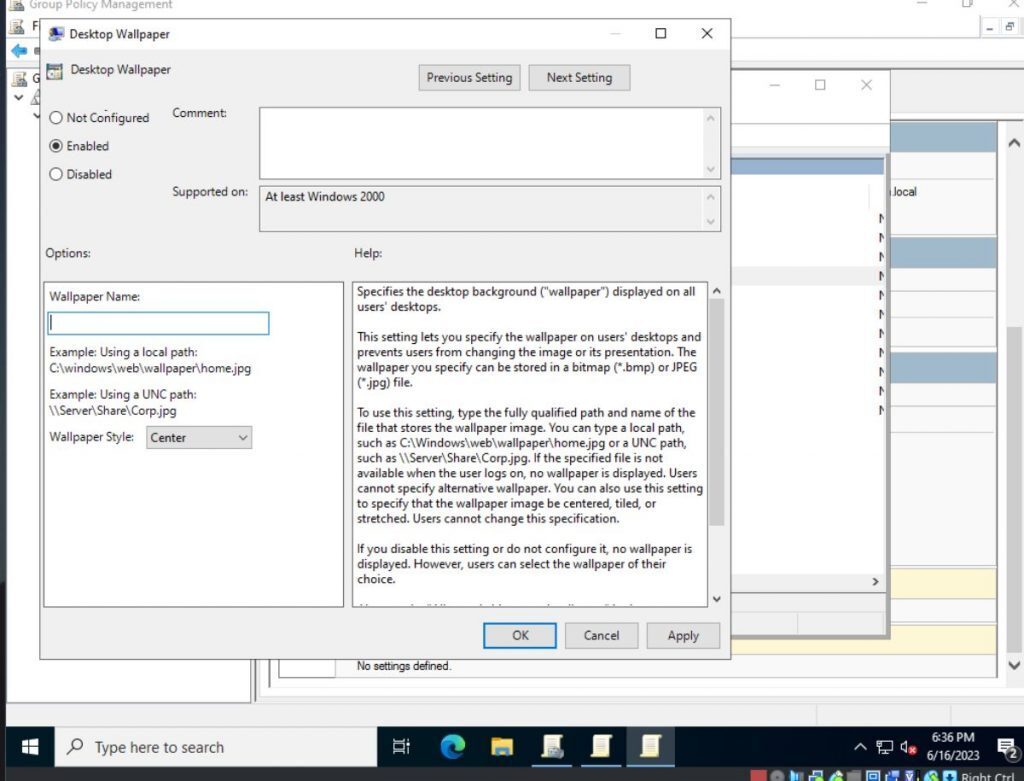1024x781 pixels.
Task: Click the Desktop Wallpaper setting icon in the dialog
Action: [x=55, y=70]
